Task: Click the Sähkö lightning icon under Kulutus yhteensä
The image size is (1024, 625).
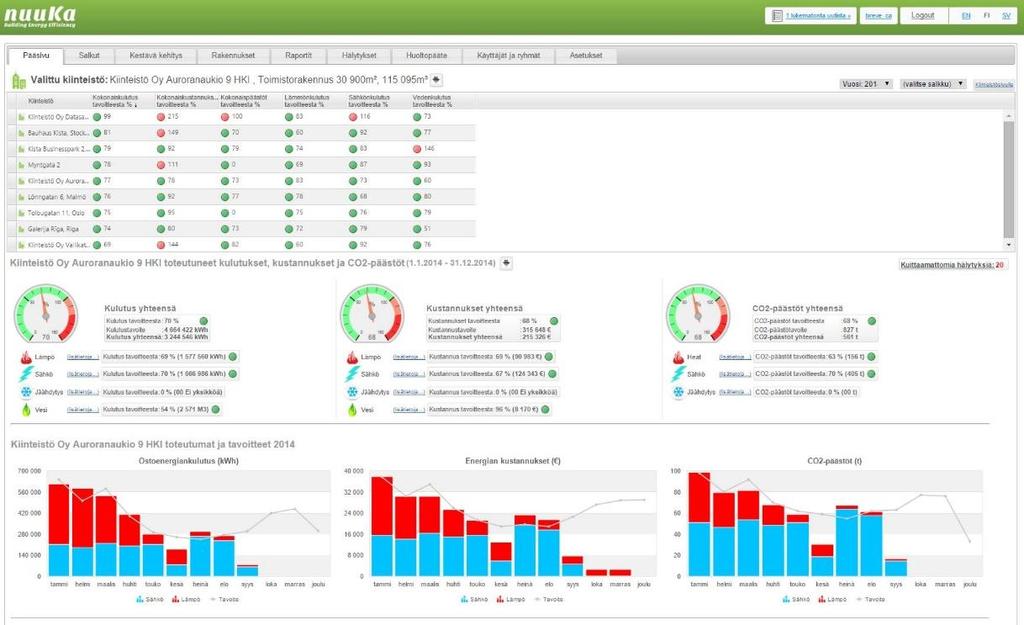Action: click(x=26, y=374)
